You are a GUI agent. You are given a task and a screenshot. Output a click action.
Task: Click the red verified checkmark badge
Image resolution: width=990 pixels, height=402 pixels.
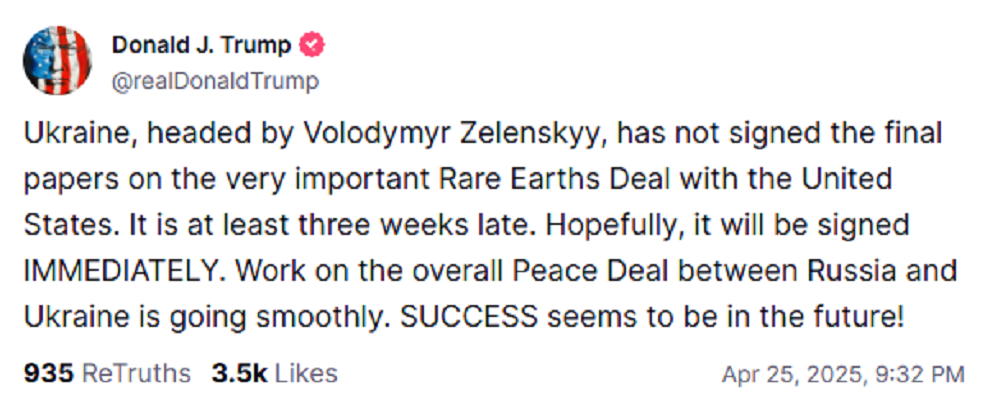click(x=313, y=45)
